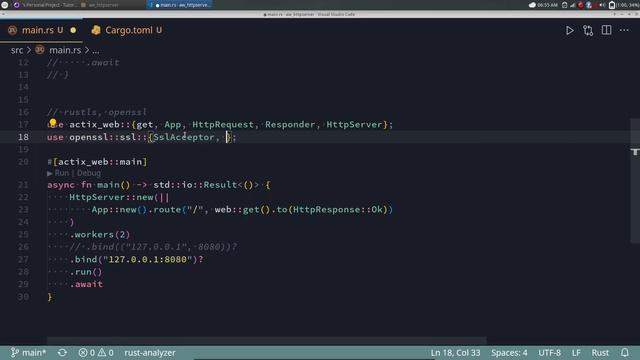Click the horizontal scrollbar at editor bottom
640x360 pixels.
pos(266,340)
